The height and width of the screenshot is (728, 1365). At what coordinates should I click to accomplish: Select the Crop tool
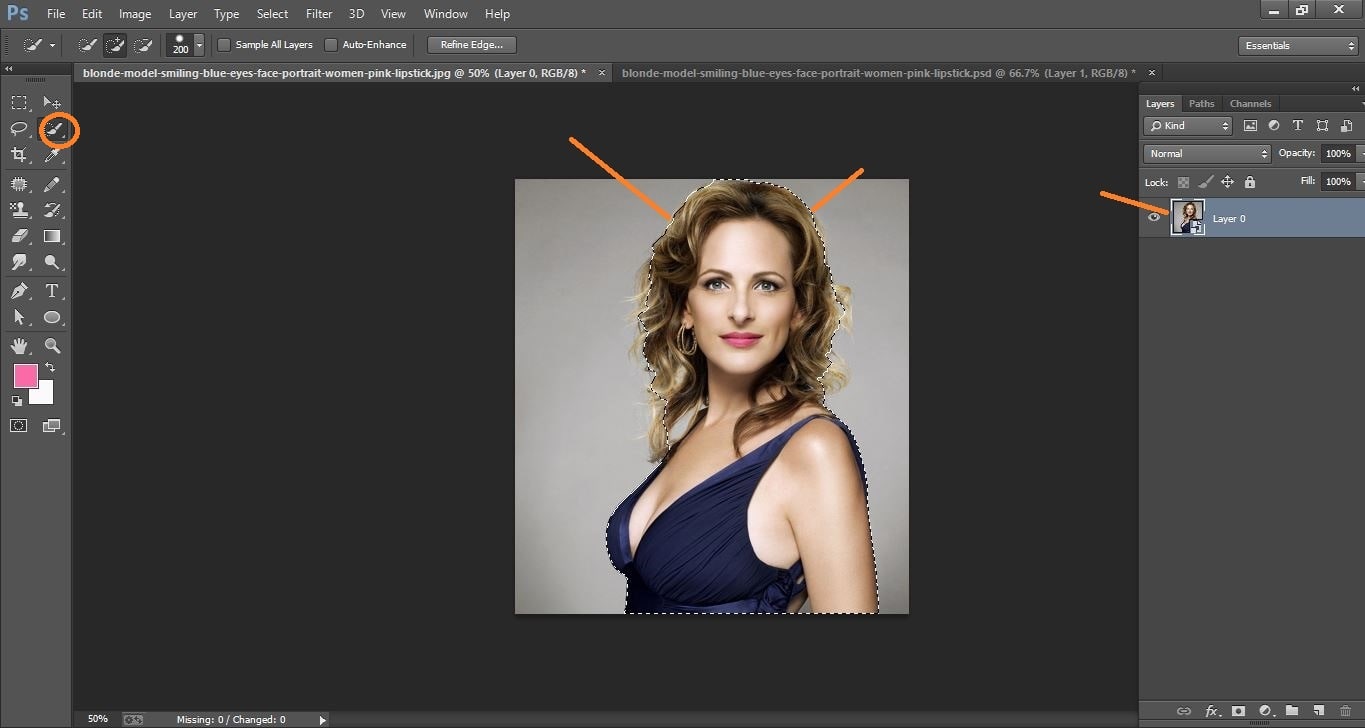coord(18,156)
